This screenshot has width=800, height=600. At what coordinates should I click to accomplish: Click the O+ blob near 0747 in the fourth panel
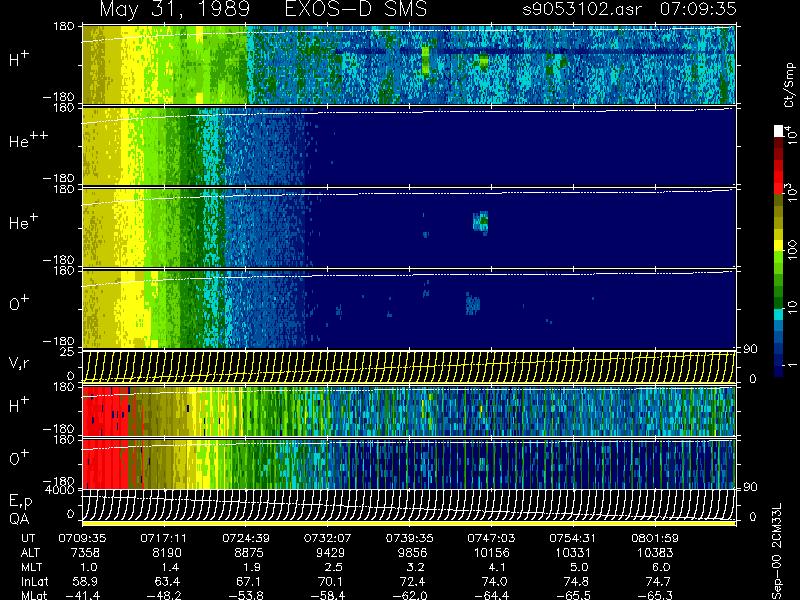tap(473, 304)
